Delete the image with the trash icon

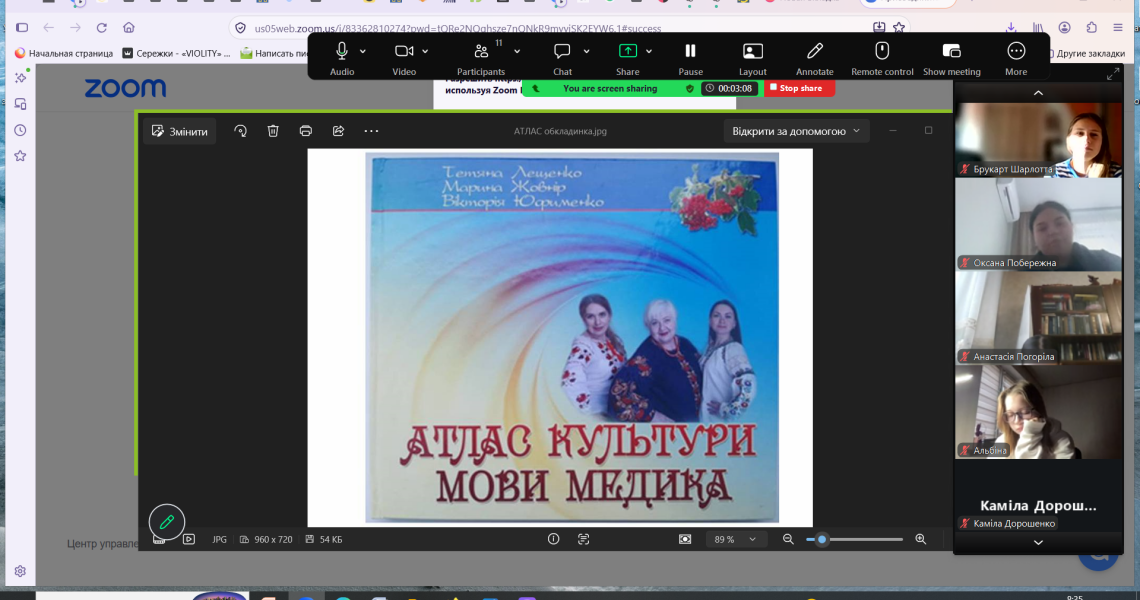pyautogui.click(x=273, y=131)
